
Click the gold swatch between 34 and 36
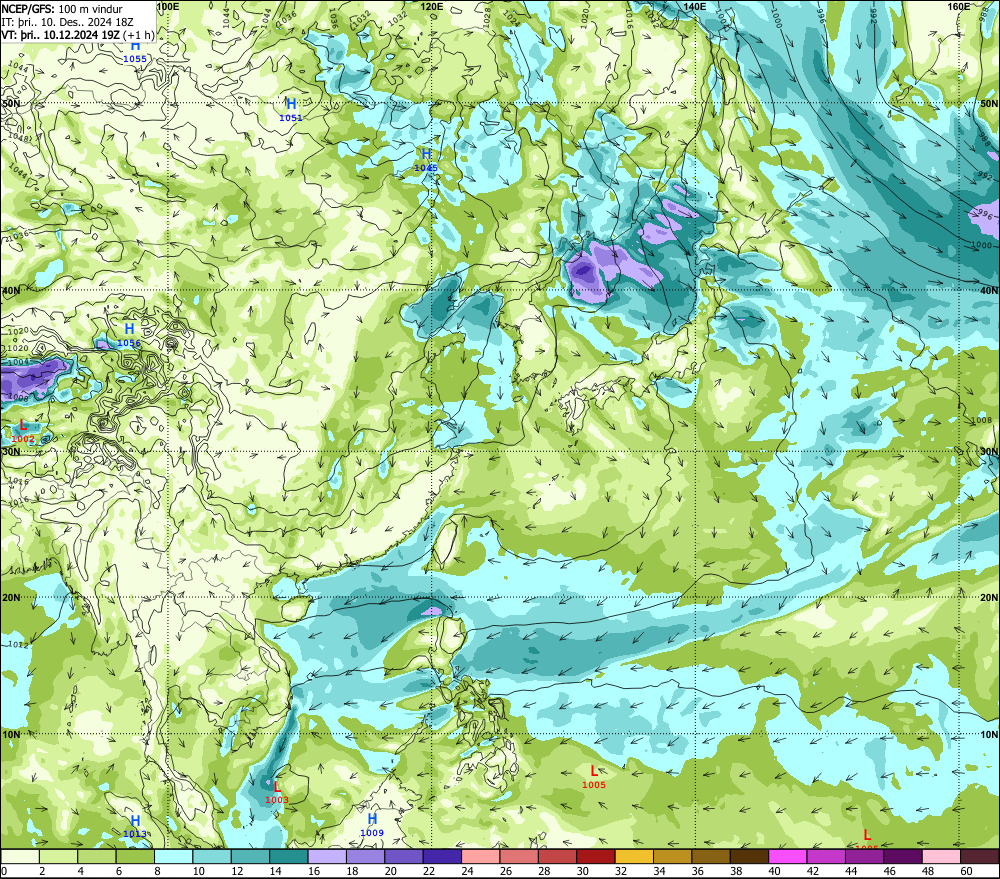tap(672, 857)
